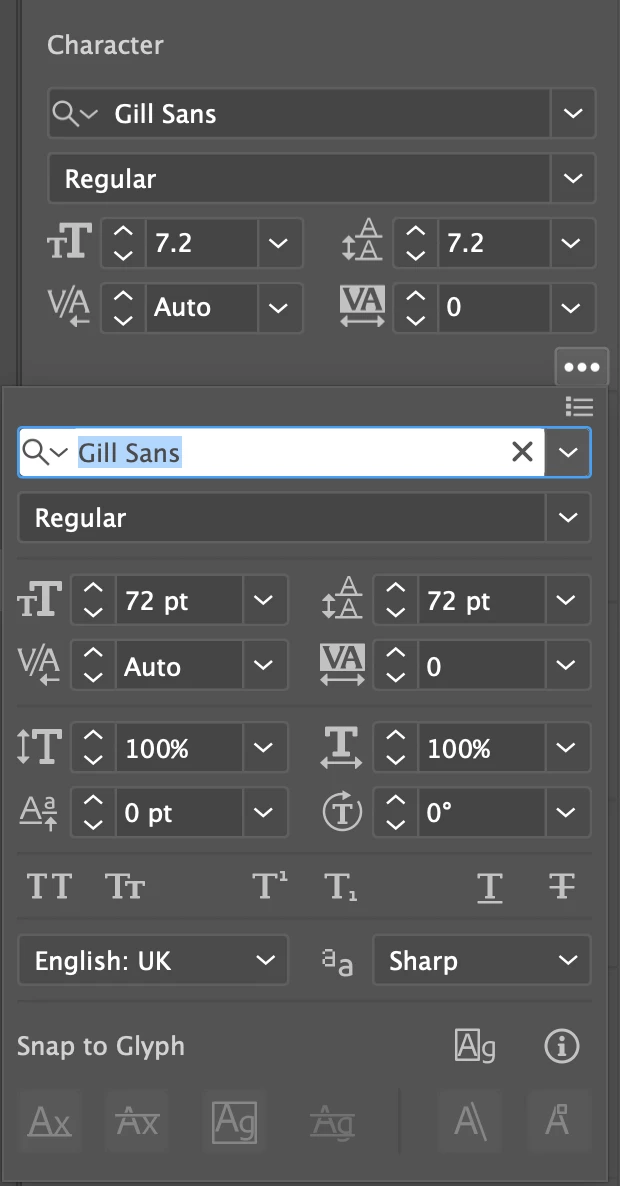Step the baseline shift 0 pt stepper
This screenshot has width=620, height=1186.
(x=94, y=812)
